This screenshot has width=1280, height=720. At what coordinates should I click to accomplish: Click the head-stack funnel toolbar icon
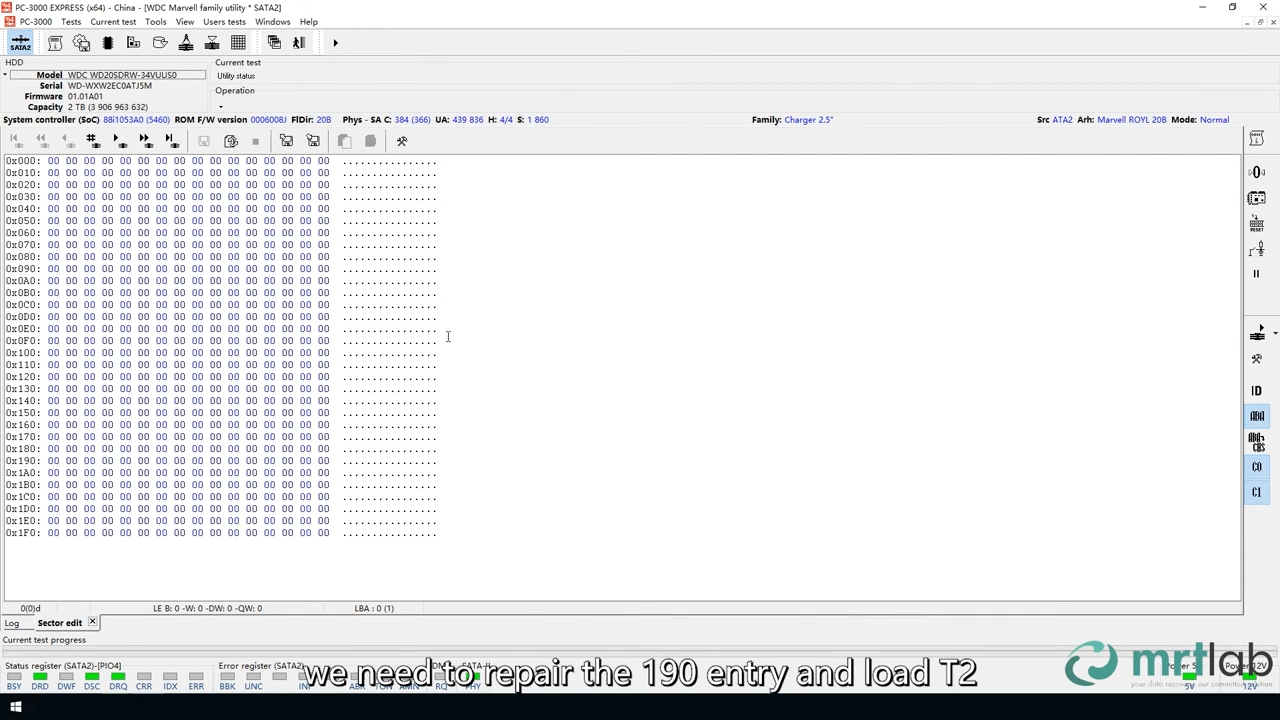pos(212,43)
